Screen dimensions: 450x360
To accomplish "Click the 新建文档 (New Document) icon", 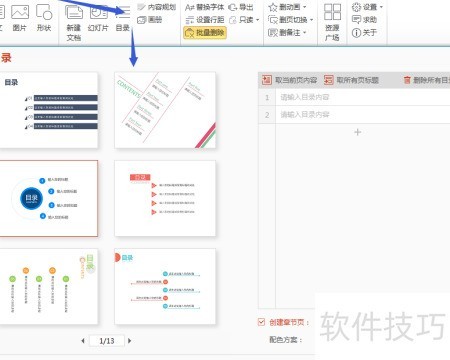I will click(x=74, y=13).
